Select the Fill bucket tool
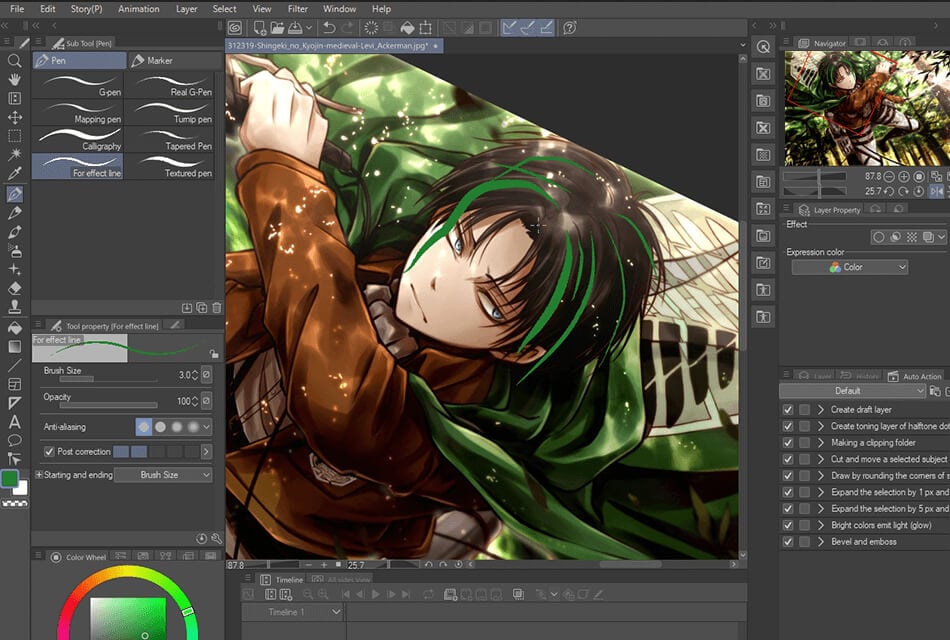950x640 pixels. [15, 327]
